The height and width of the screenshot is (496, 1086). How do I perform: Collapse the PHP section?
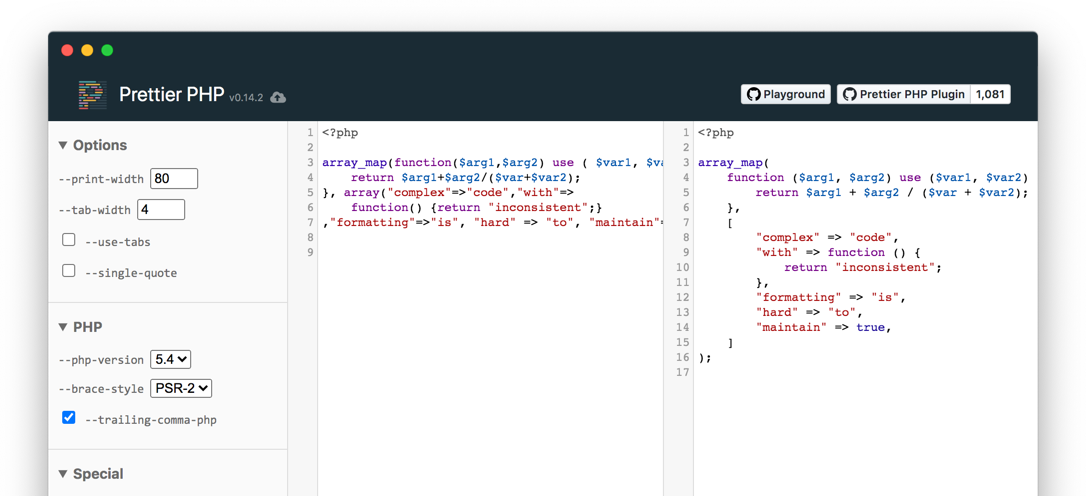pos(80,327)
